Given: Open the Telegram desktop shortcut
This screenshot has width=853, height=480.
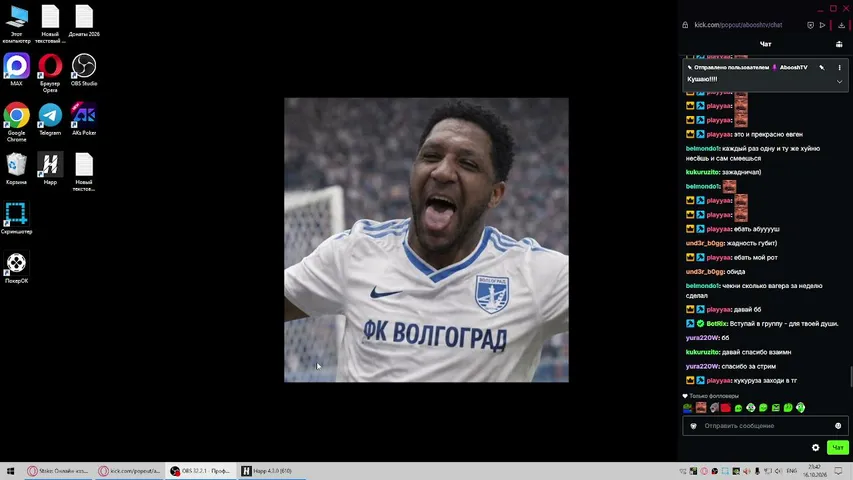Looking at the screenshot, I should pyautogui.click(x=50, y=119).
